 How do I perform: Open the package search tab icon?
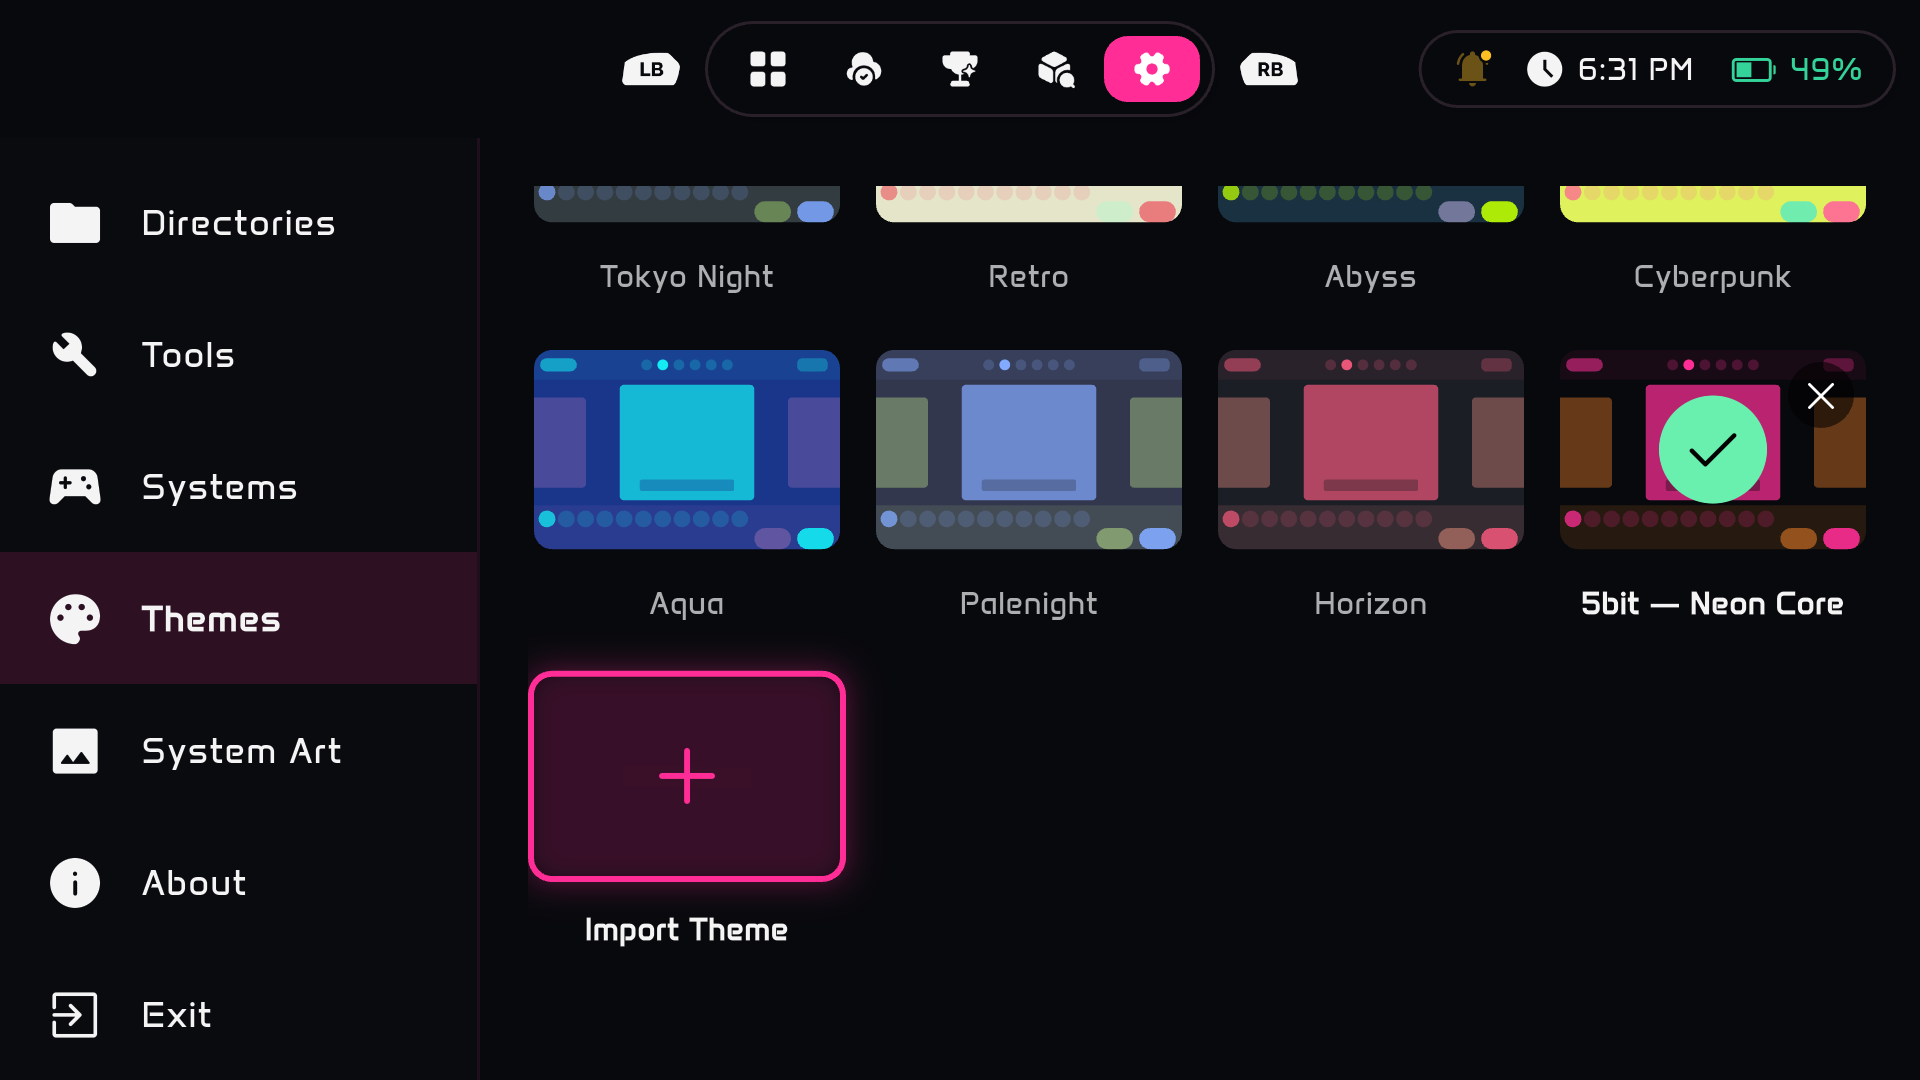1056,69
